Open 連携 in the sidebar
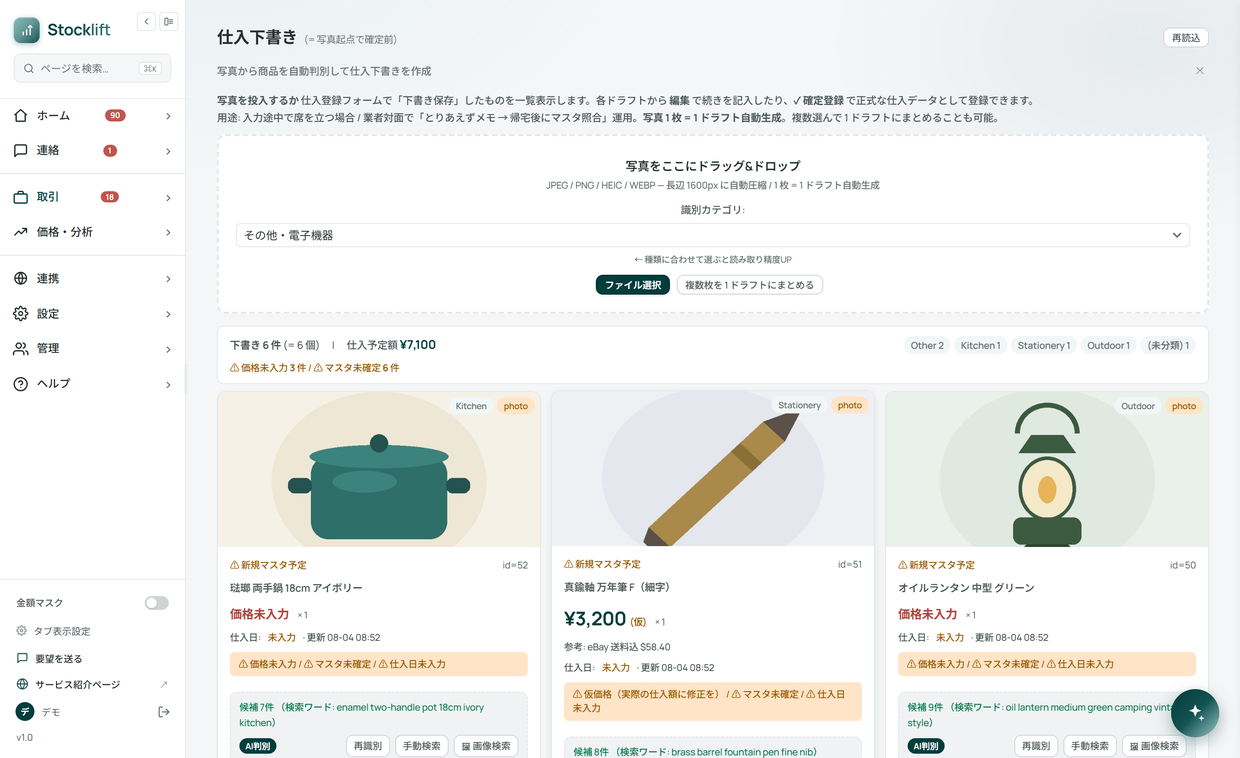Screen dimensions: 1240x758 coord(92,279)
